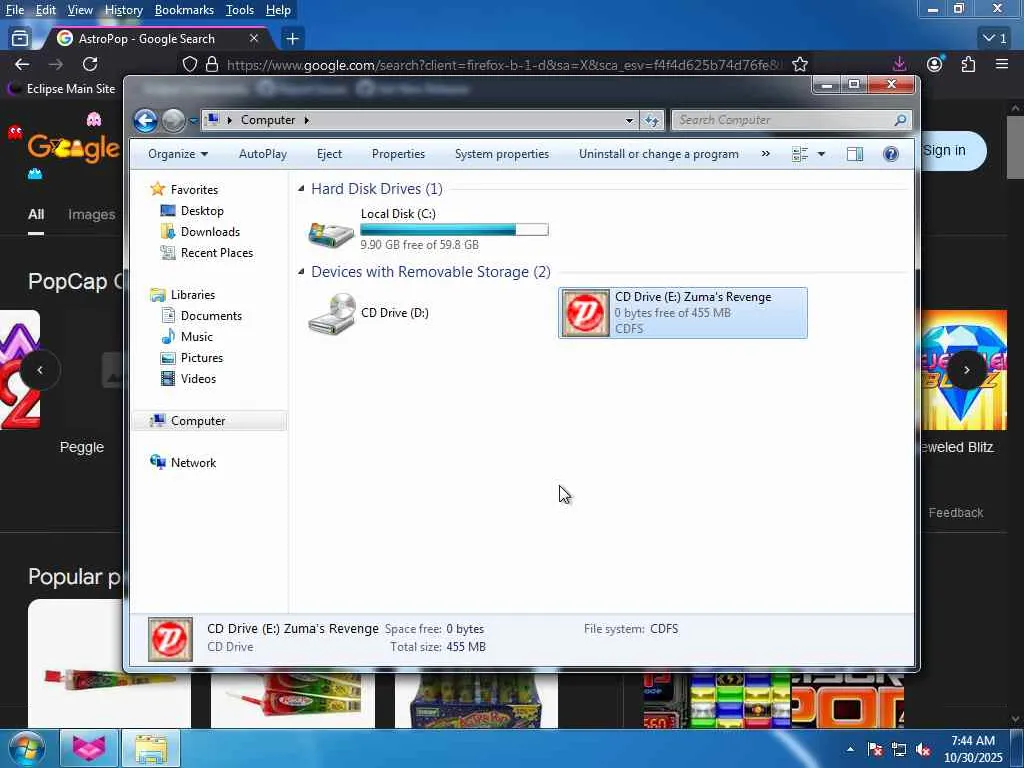Collapse the Hard Disk Drives group

click(301, 189)
